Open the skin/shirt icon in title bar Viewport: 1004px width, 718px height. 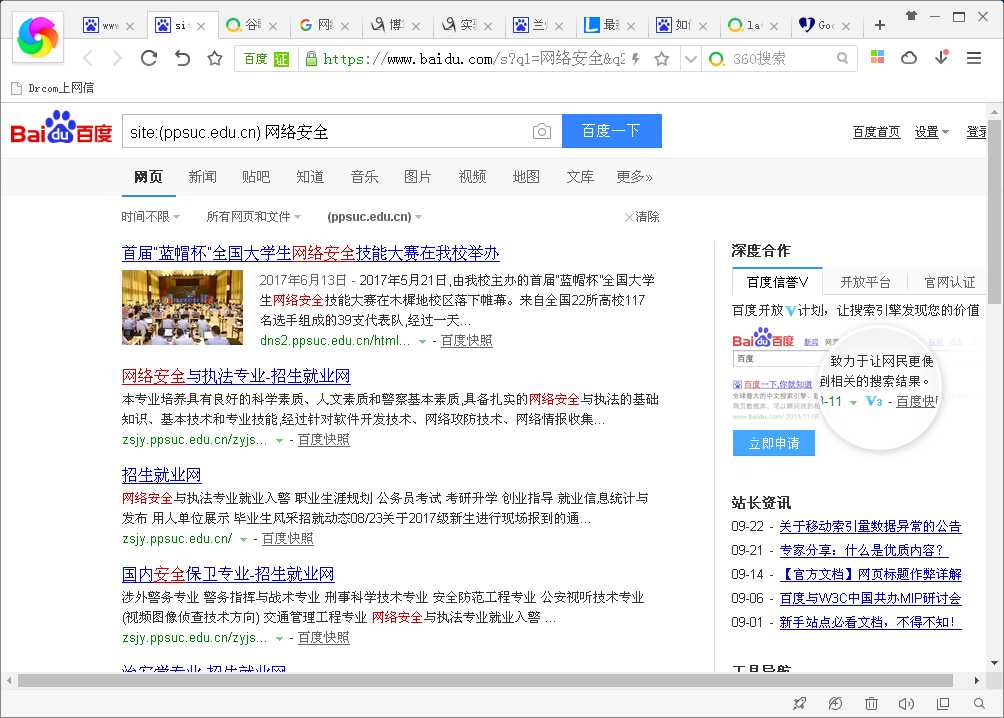[911, 16]
